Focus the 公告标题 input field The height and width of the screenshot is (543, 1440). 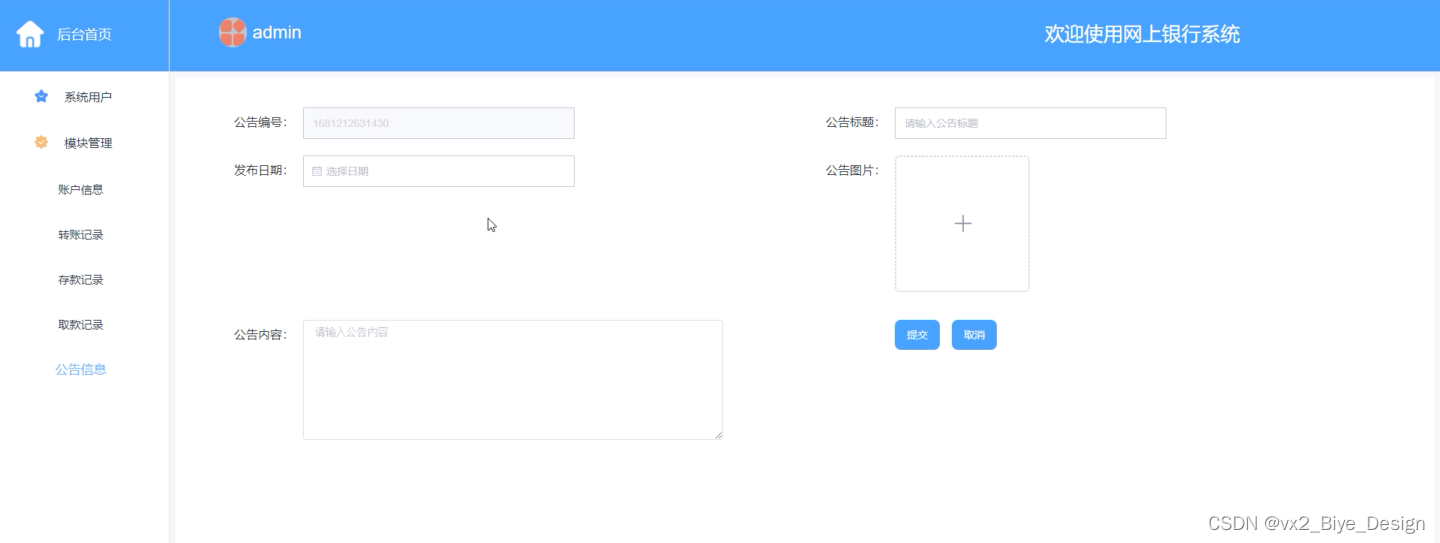pyautogui.click(x=1030, y=123)
